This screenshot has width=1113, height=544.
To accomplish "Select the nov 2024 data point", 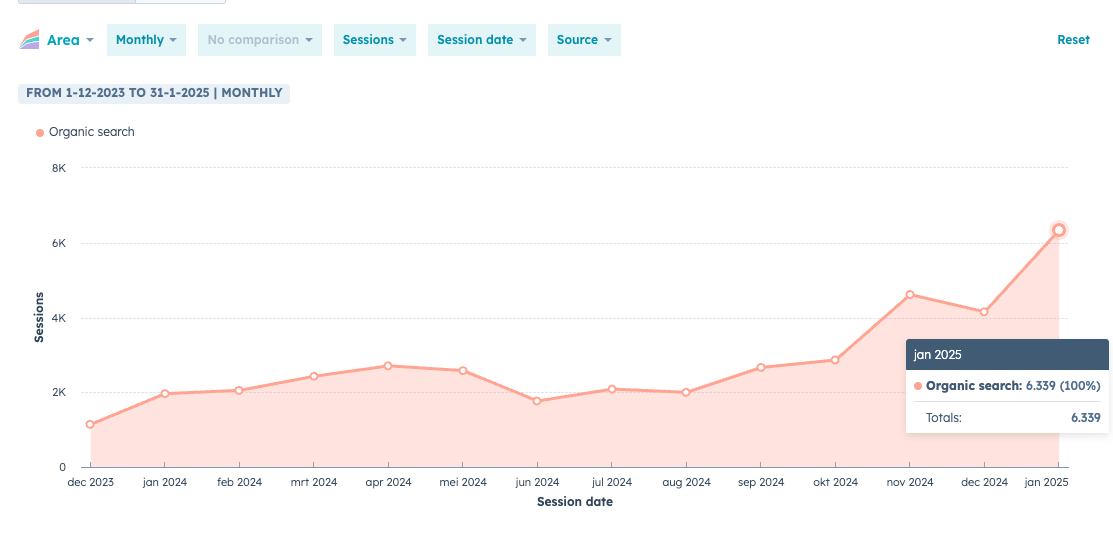I will point(909,295).
